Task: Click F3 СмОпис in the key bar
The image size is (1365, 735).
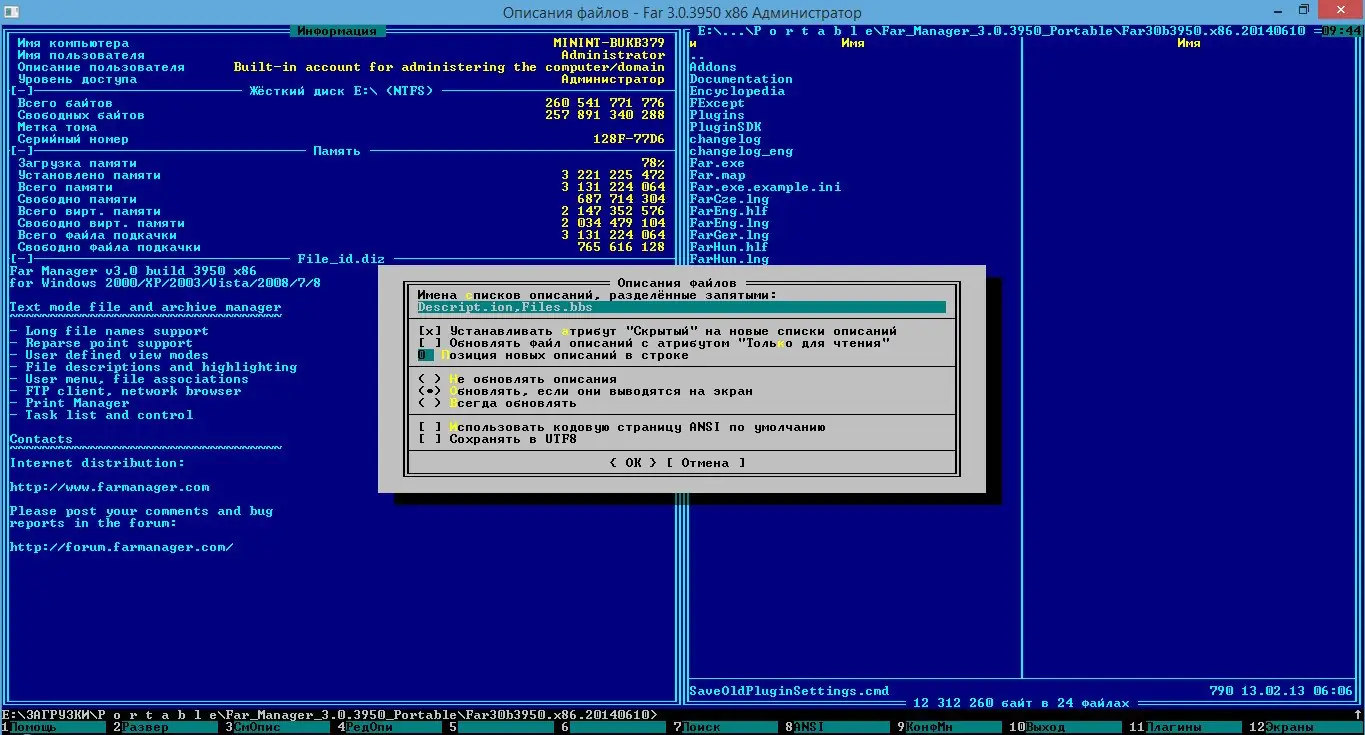Action: (283, 727)
